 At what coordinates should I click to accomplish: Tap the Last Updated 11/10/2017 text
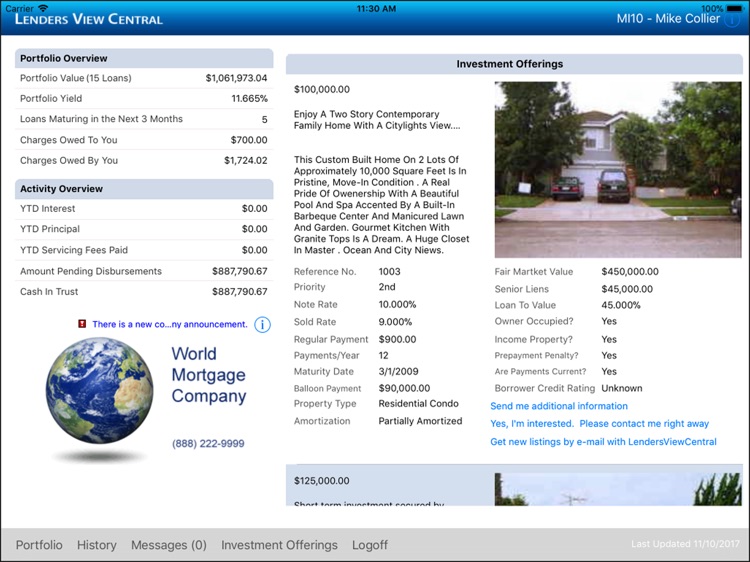coord(685,544)
